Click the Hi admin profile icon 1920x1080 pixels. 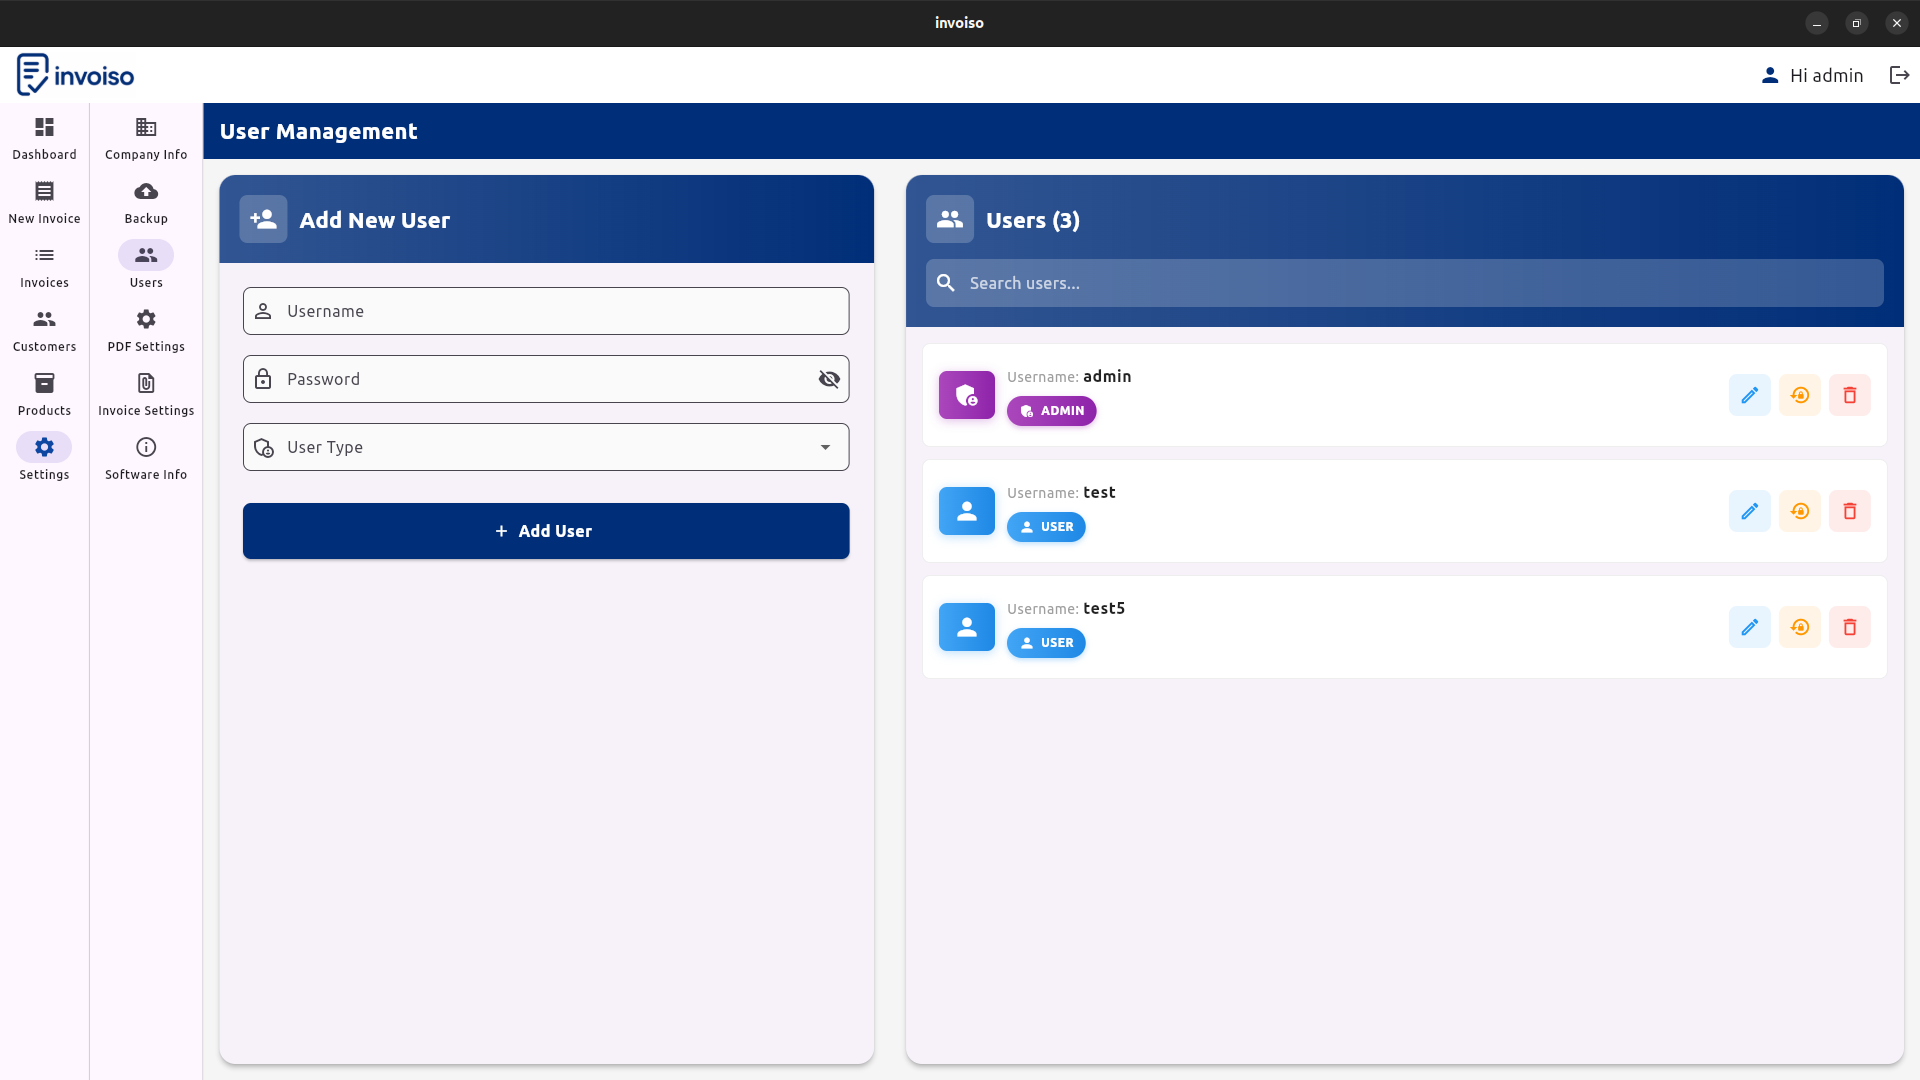1770,75
